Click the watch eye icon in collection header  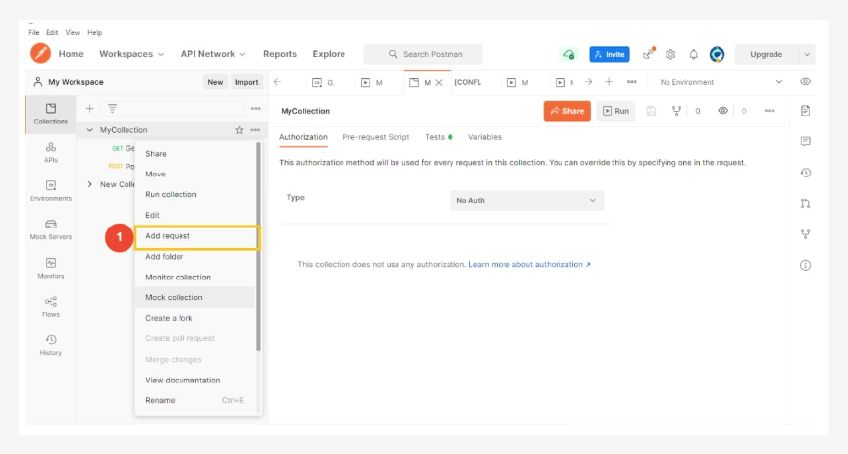(723, 111)
